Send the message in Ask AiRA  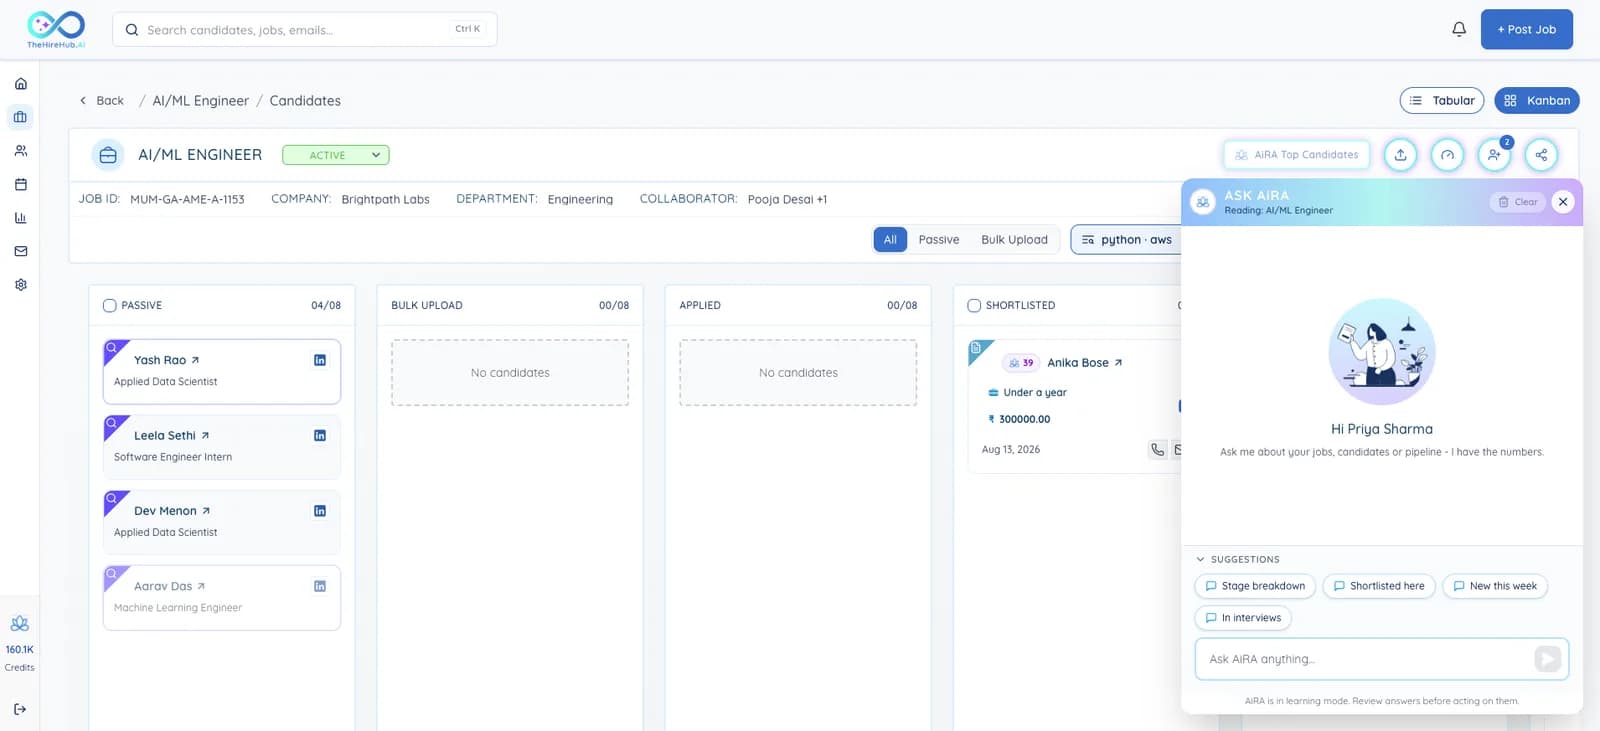click(x=1547, y=659)
